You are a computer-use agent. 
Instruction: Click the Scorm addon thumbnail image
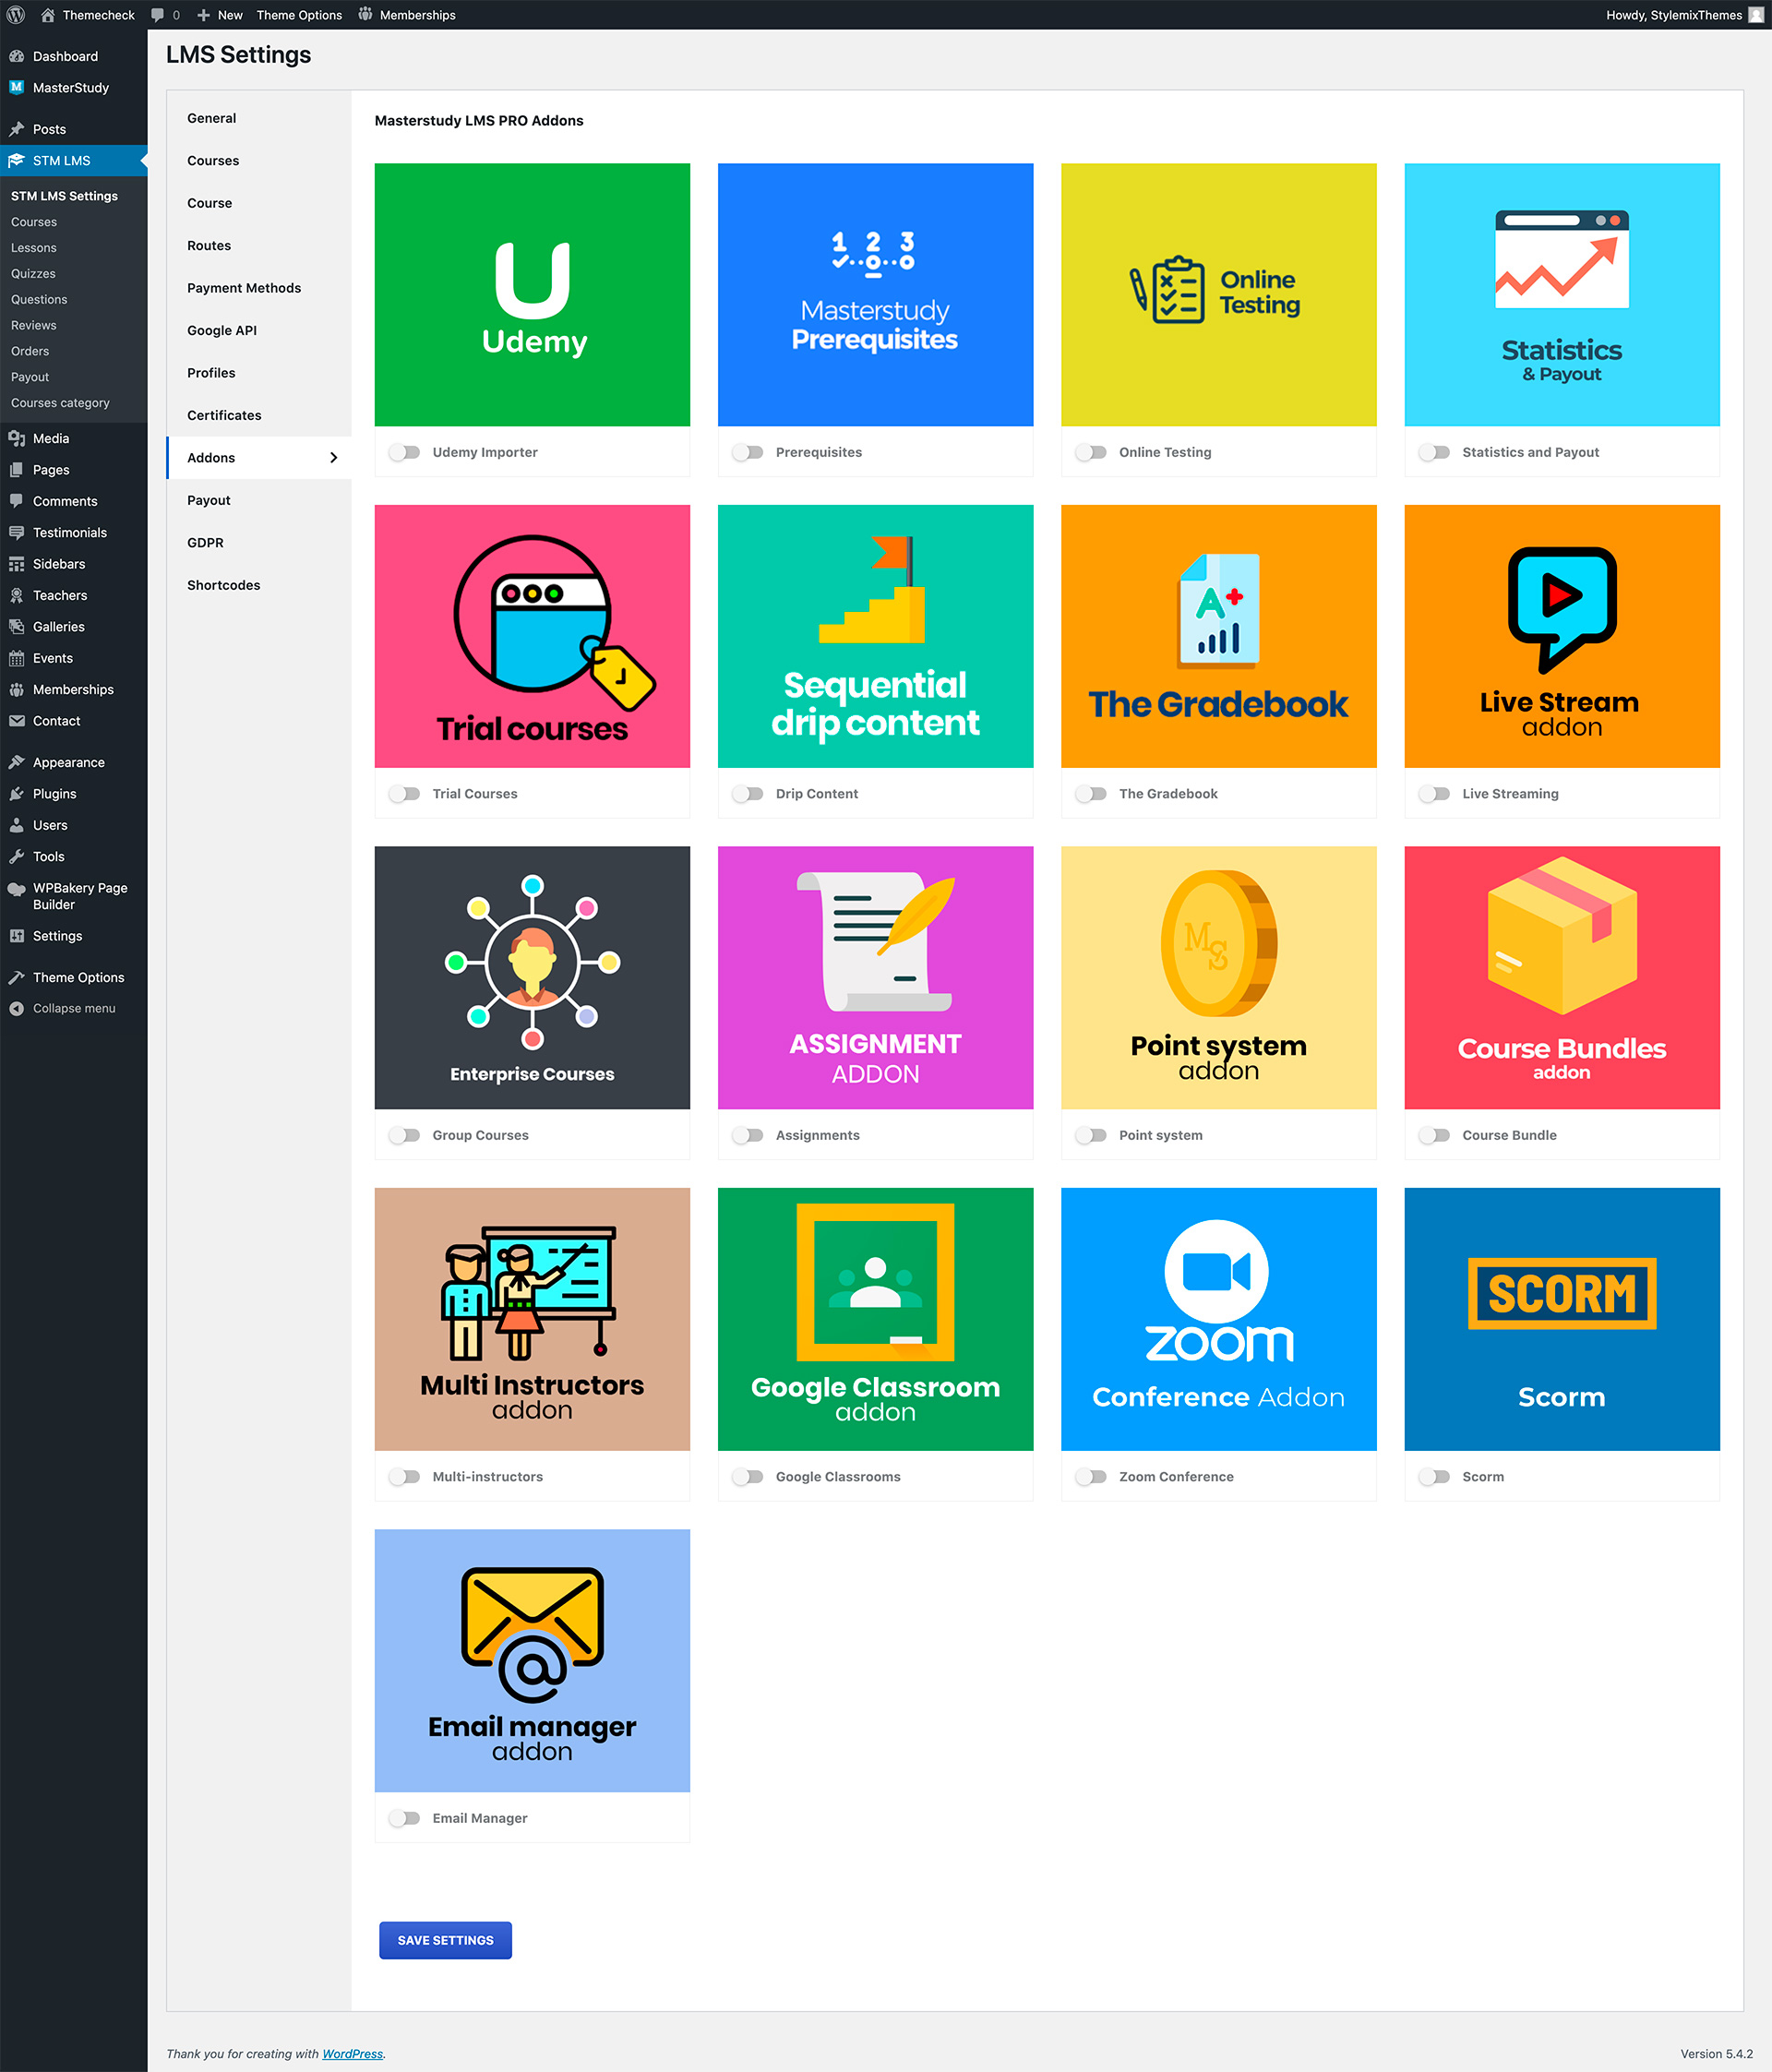tap(1561, 1319)
